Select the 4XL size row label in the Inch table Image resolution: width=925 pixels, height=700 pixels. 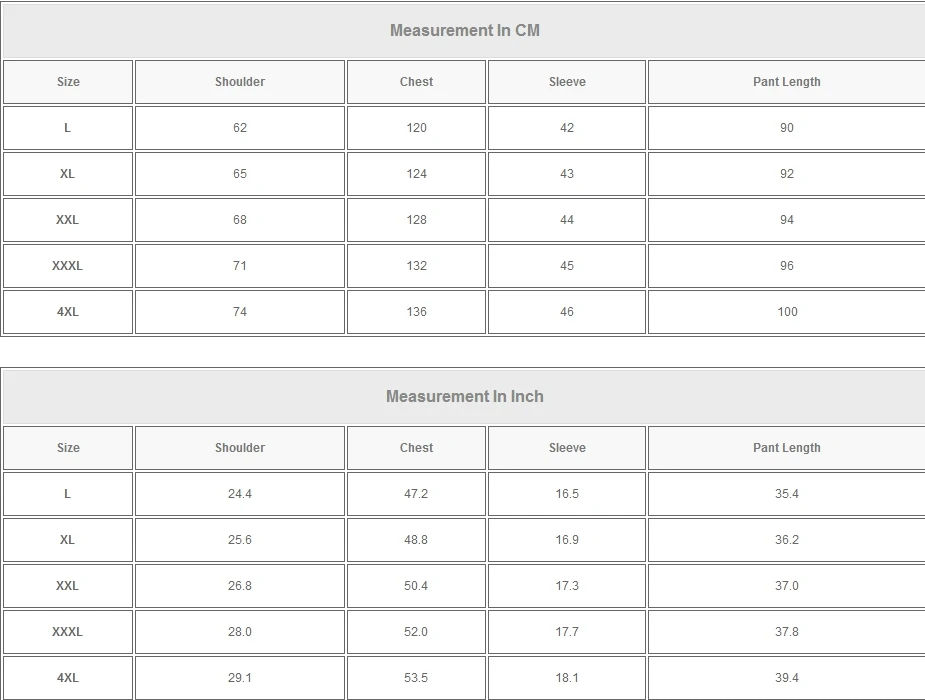point(67,678)
